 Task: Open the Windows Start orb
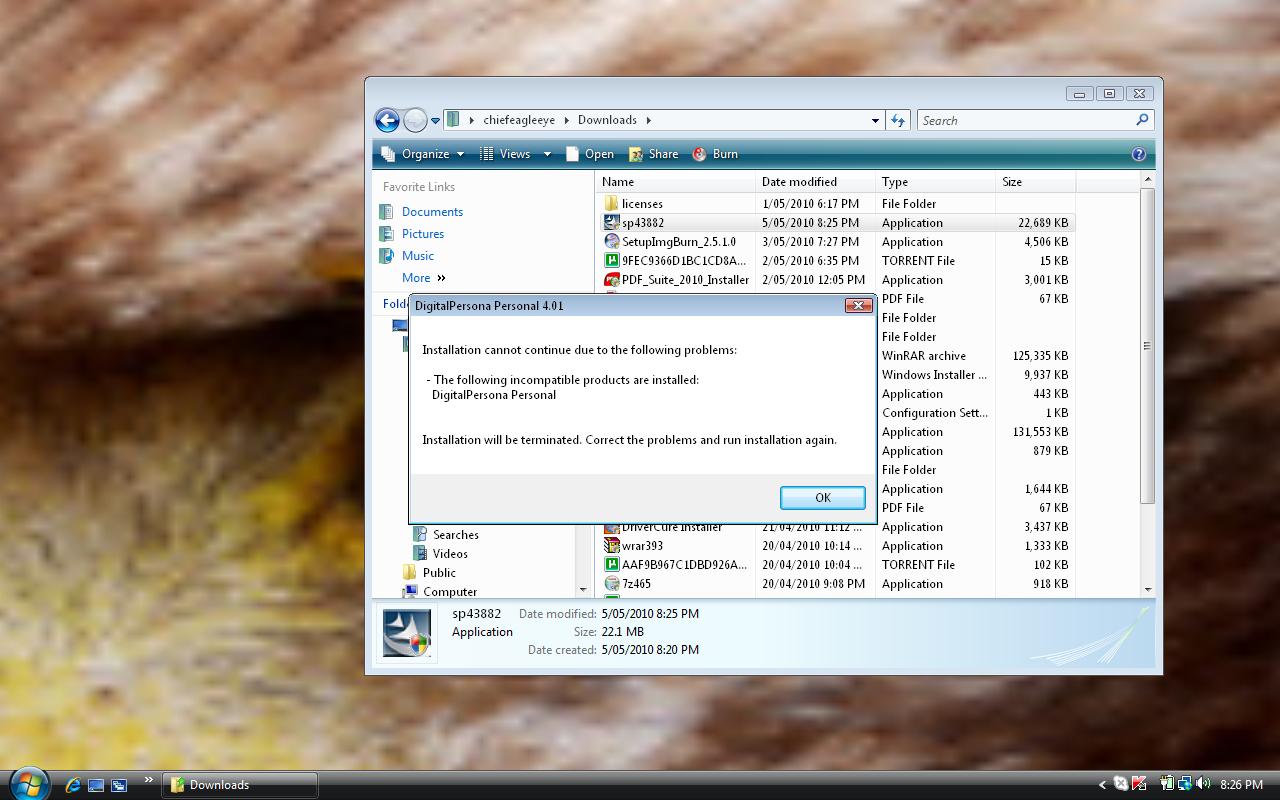29,783
